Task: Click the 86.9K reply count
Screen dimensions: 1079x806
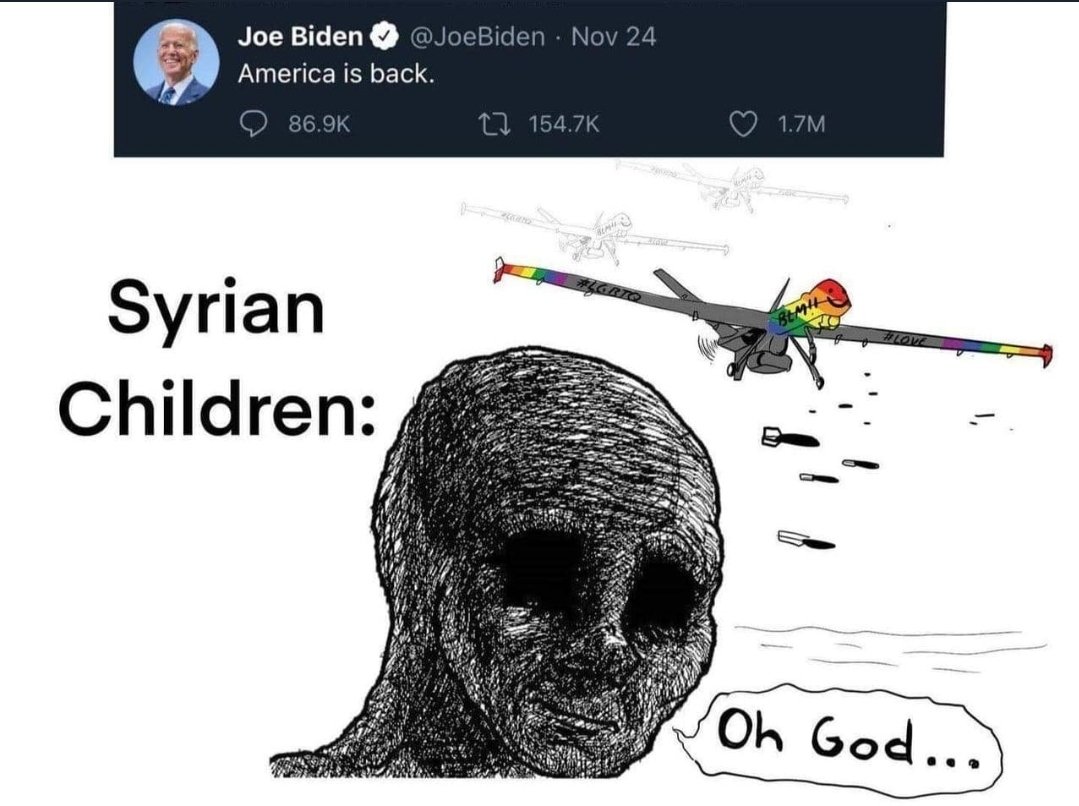Action: pyautogui.click(x=319, y=125)
